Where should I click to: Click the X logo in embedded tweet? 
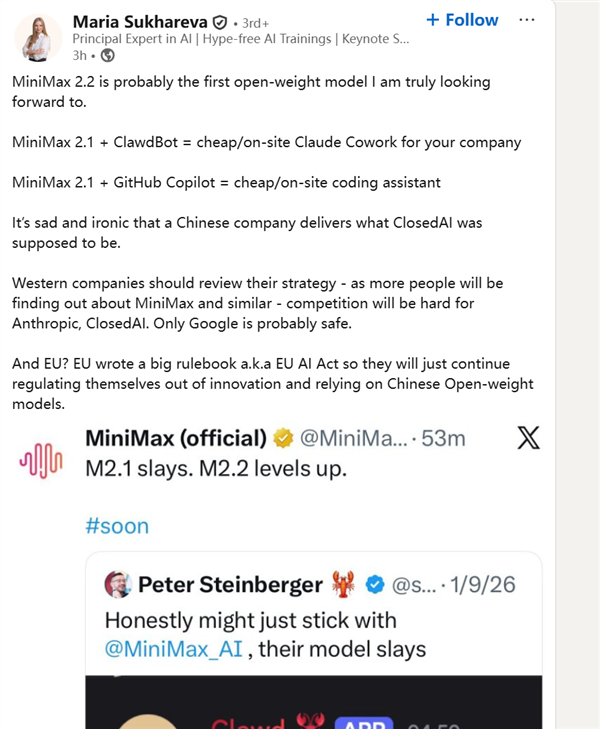click(526, 438)
